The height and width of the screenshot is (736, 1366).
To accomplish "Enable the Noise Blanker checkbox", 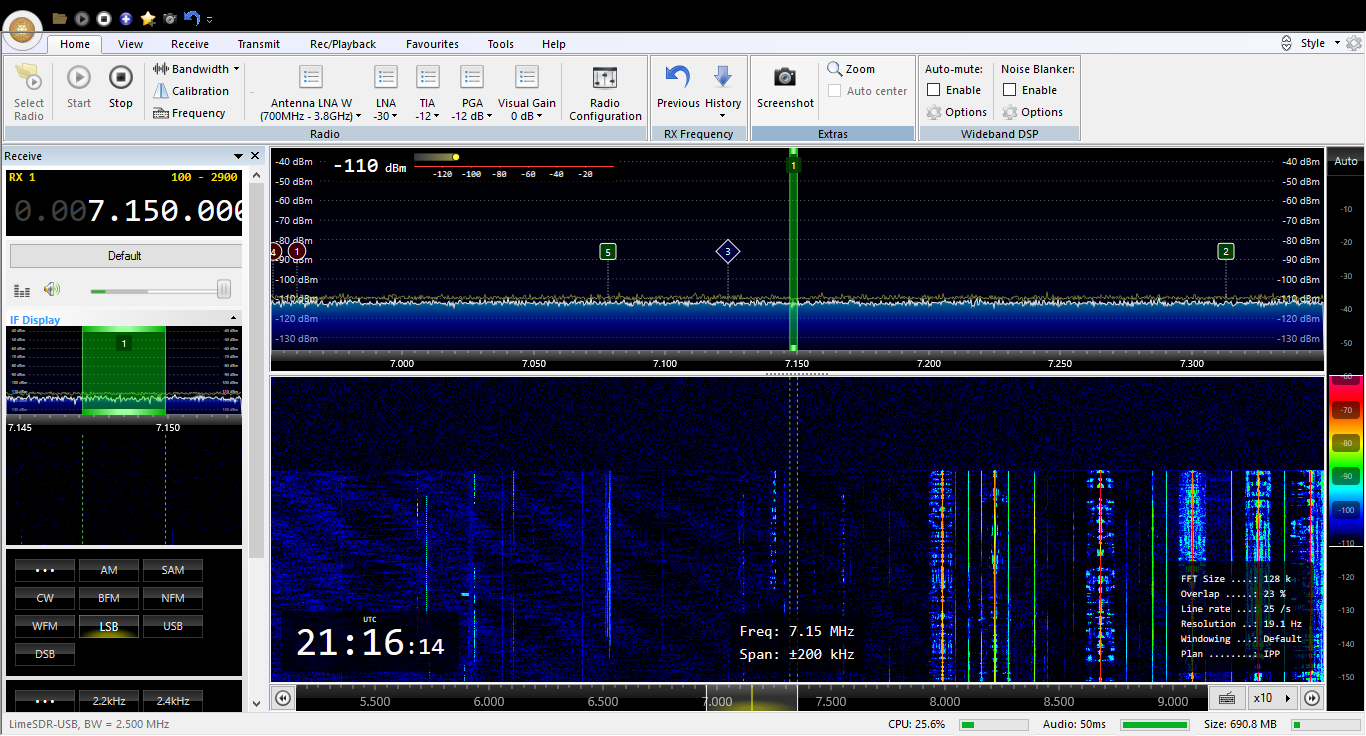I will coord(1010,90).
